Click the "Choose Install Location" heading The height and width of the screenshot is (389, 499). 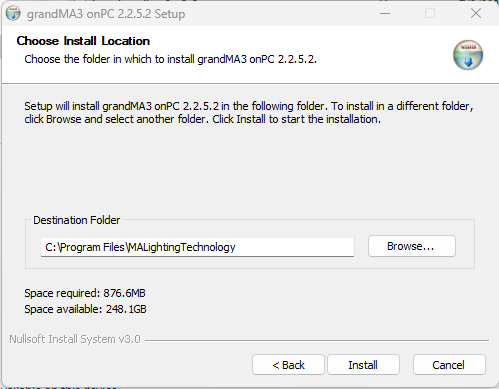click(83, 41)
